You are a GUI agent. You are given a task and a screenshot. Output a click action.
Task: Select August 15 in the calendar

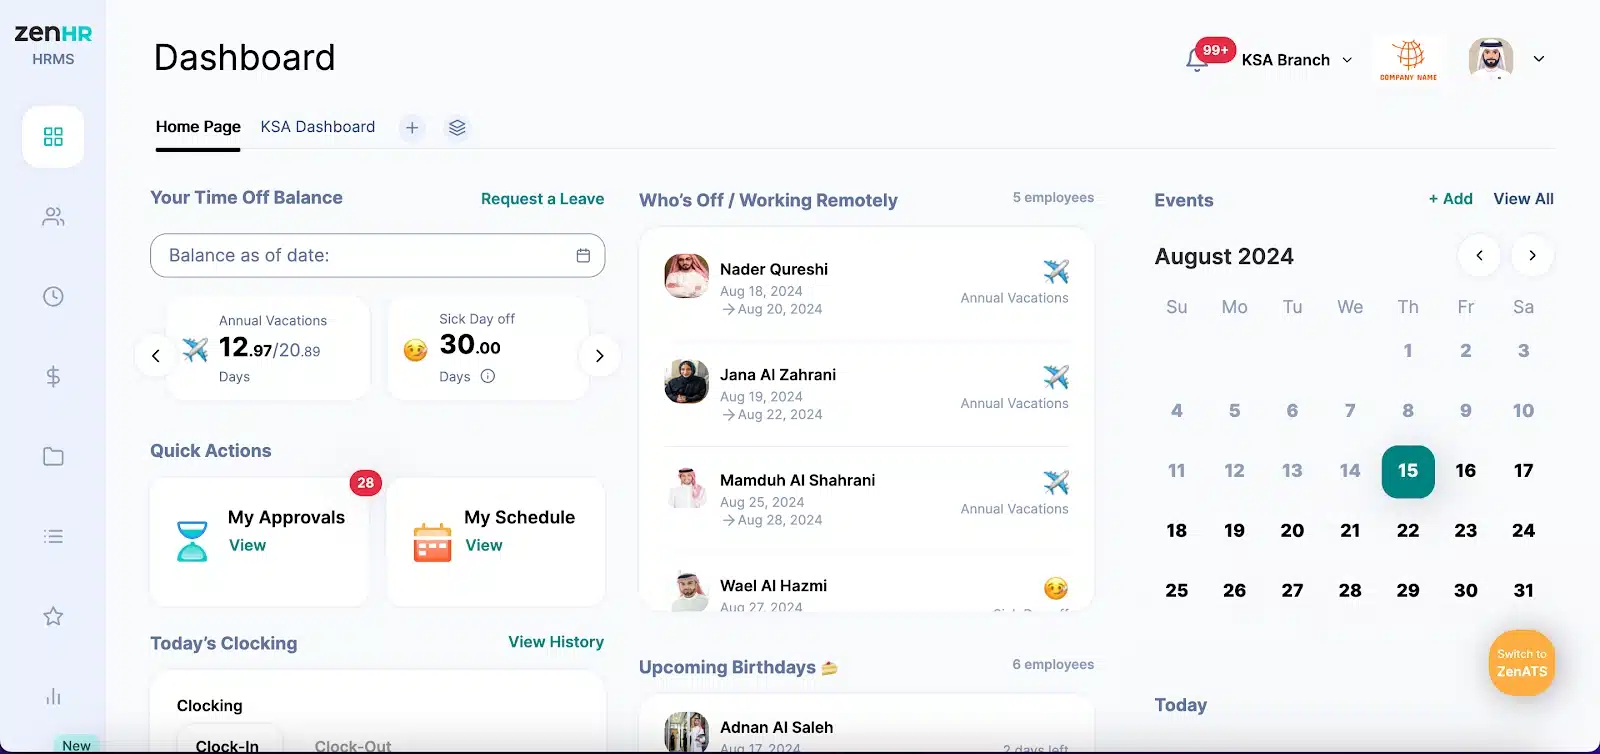coord(1408,471)
